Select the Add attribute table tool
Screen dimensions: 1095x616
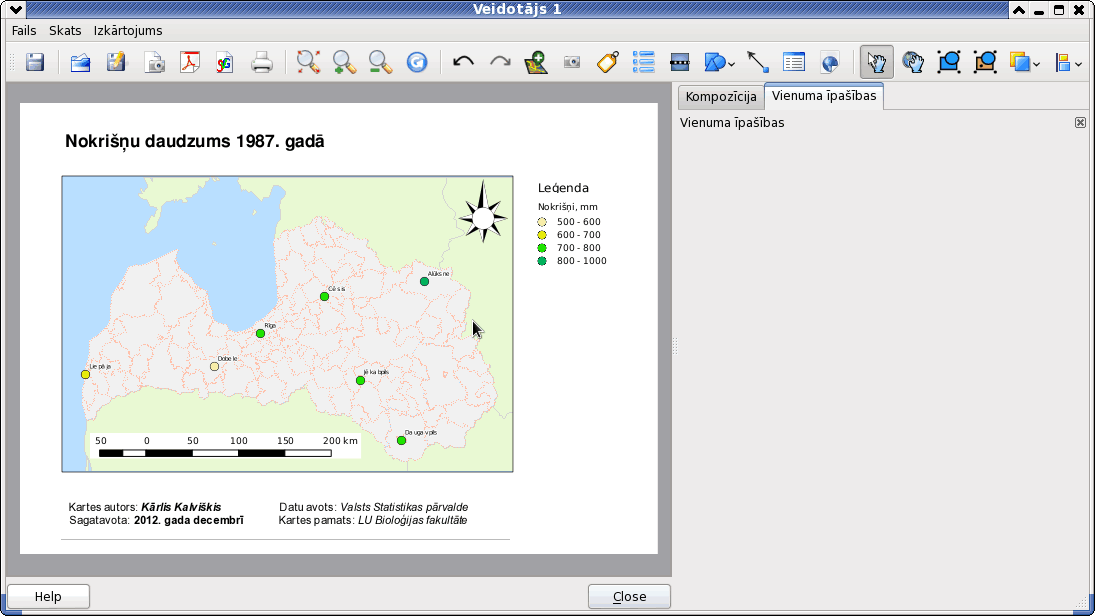(793, 62)
